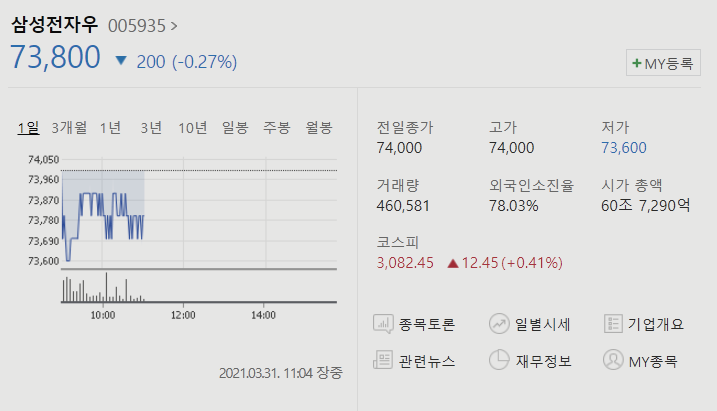Switch to the 10년 chart tab
The height and width of the screenshot is (411, 717).
pyautogui.click(x=193, y=128)
